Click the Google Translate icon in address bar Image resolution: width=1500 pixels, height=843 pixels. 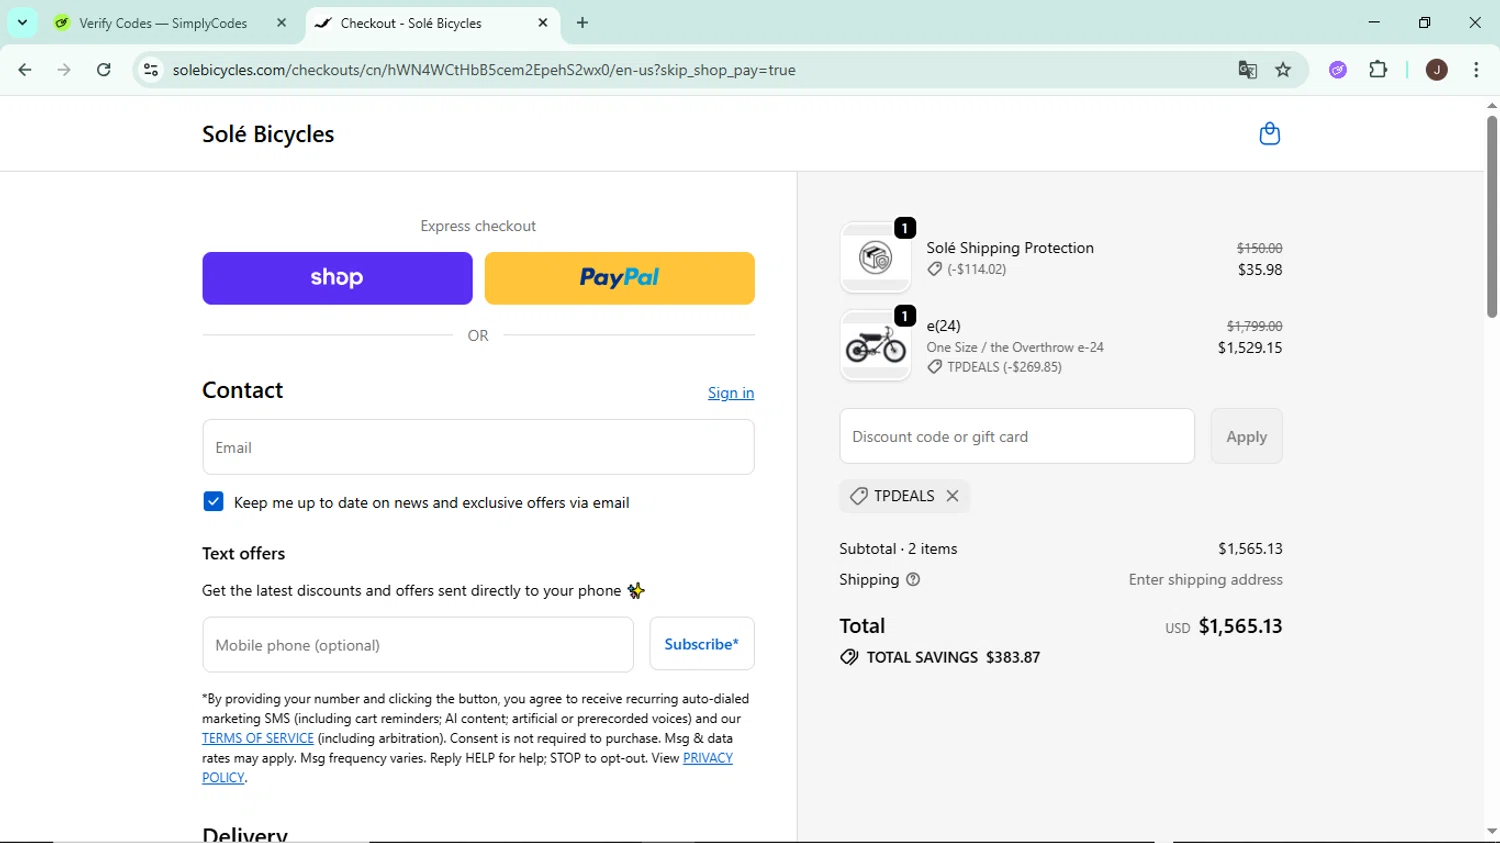[1247, 70]
